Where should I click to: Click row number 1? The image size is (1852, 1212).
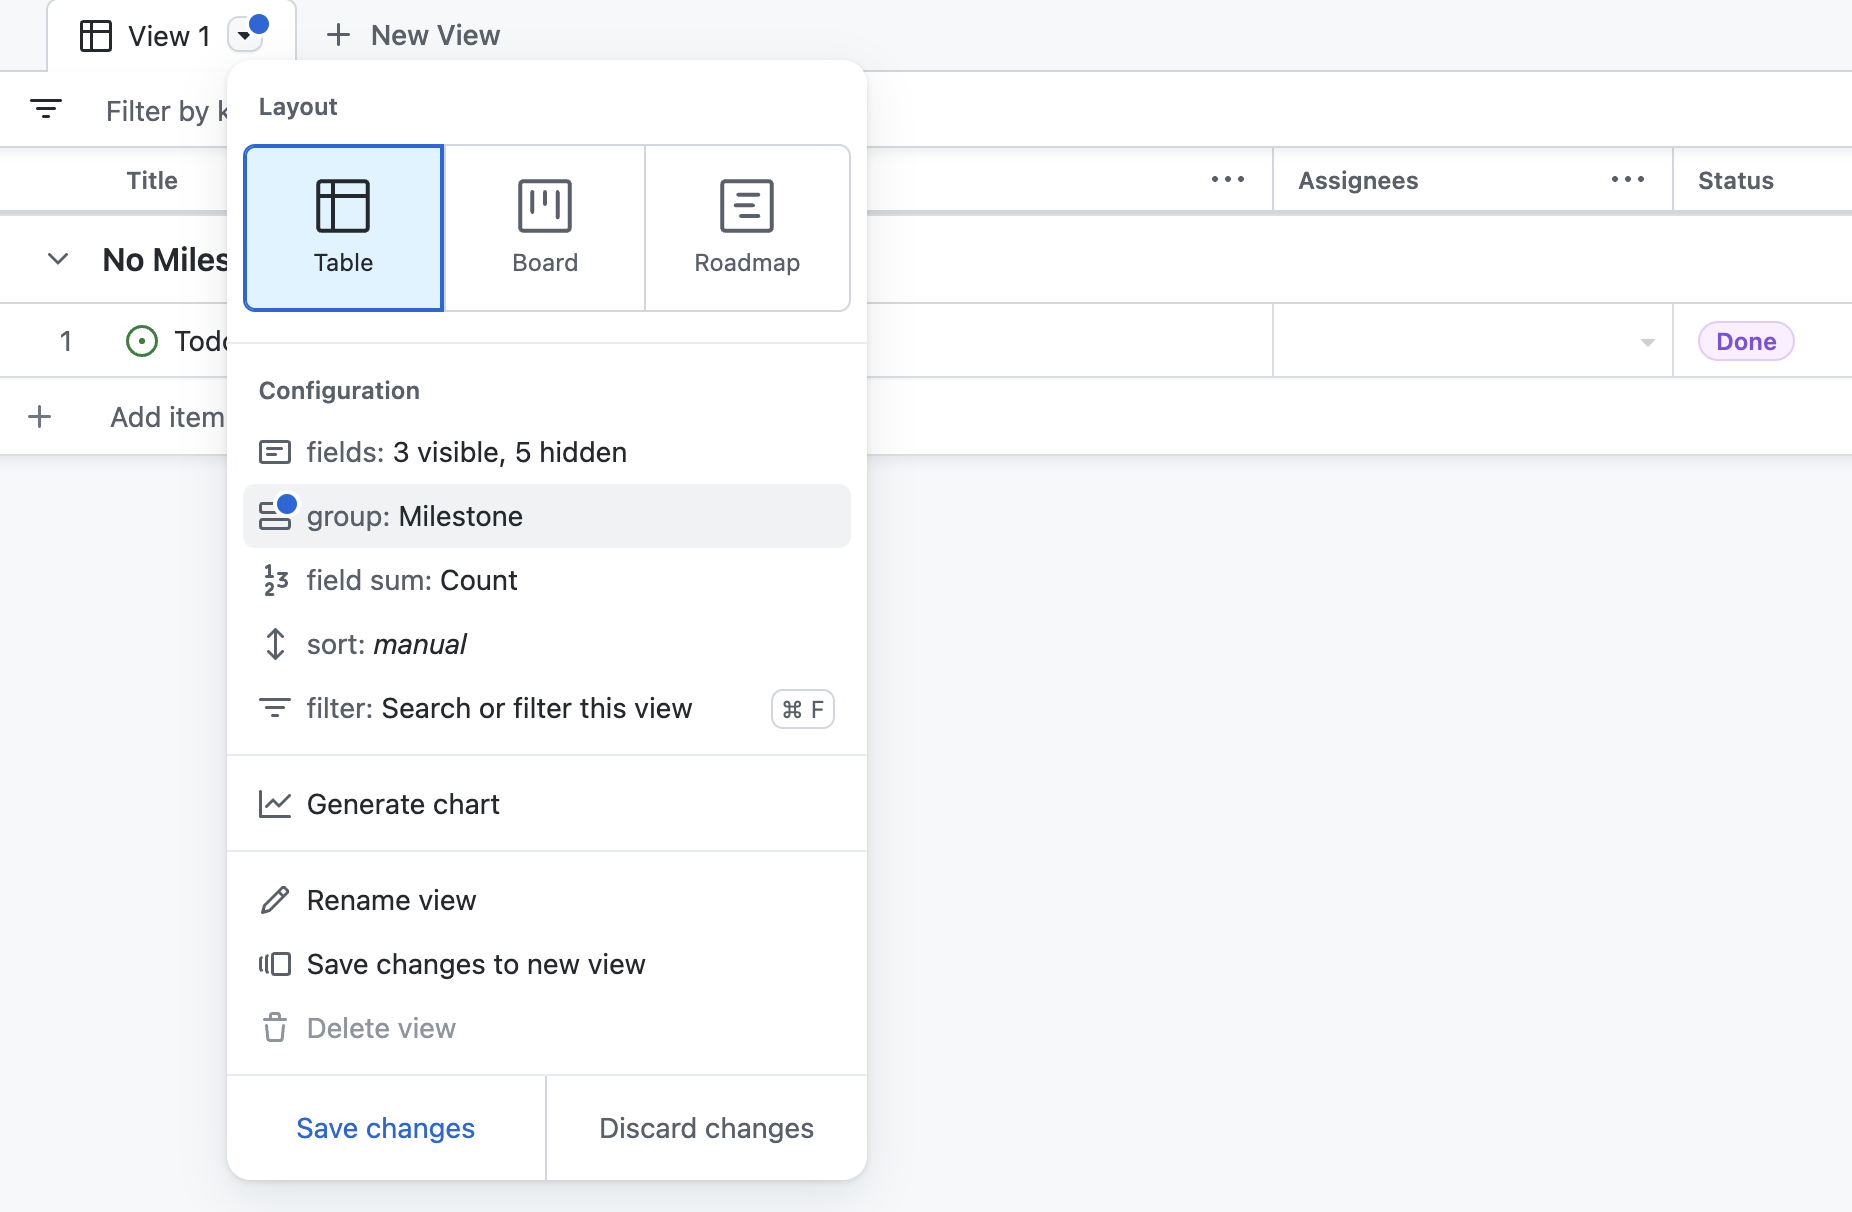[66, 341]
